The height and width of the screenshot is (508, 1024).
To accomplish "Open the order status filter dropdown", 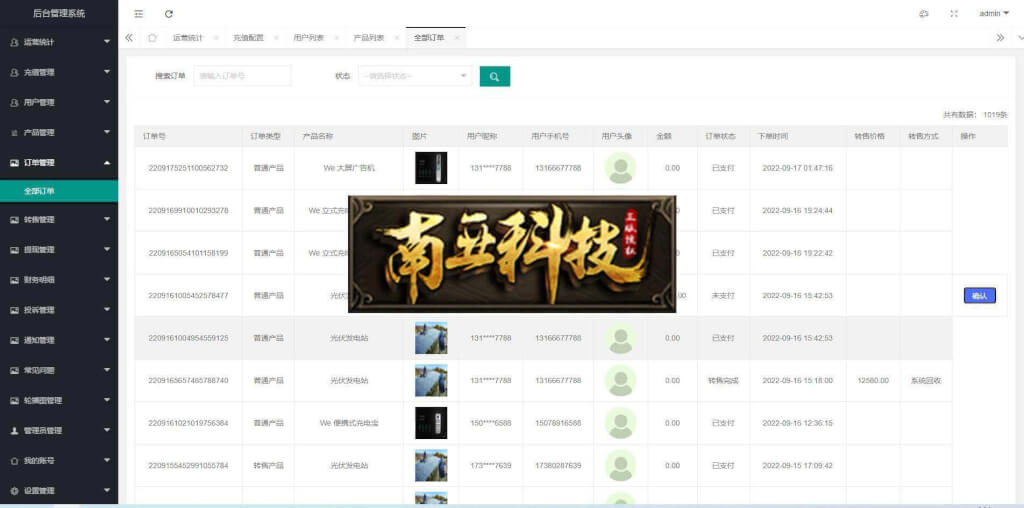I will point(415,76).
